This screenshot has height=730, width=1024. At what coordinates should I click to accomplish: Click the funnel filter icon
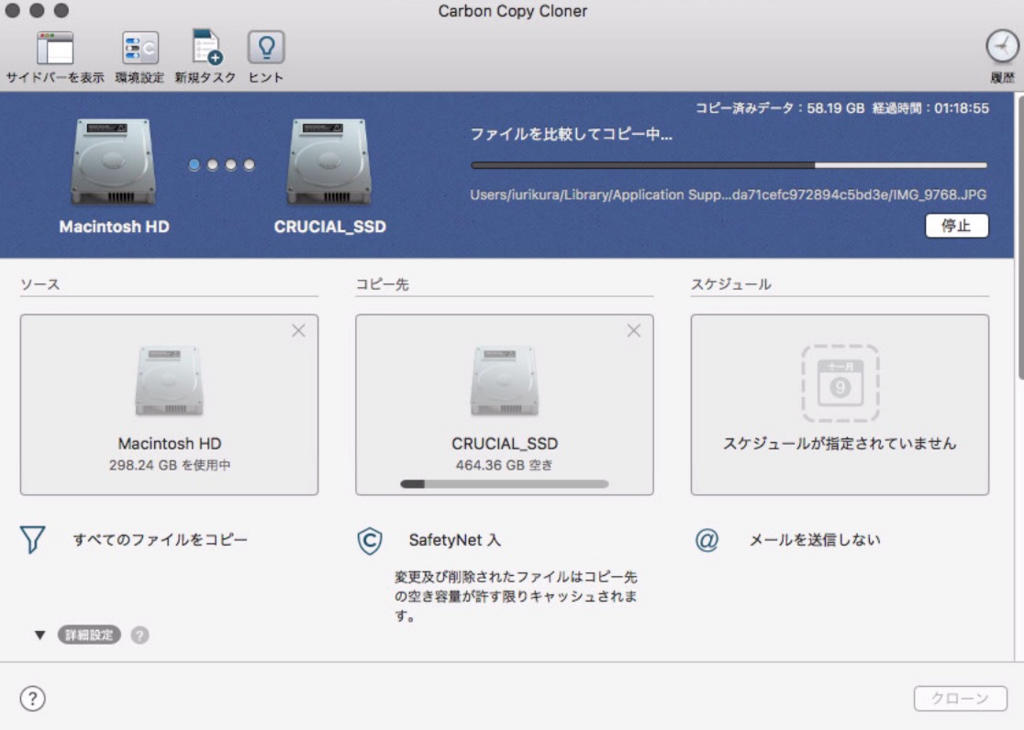coord(33,540)
